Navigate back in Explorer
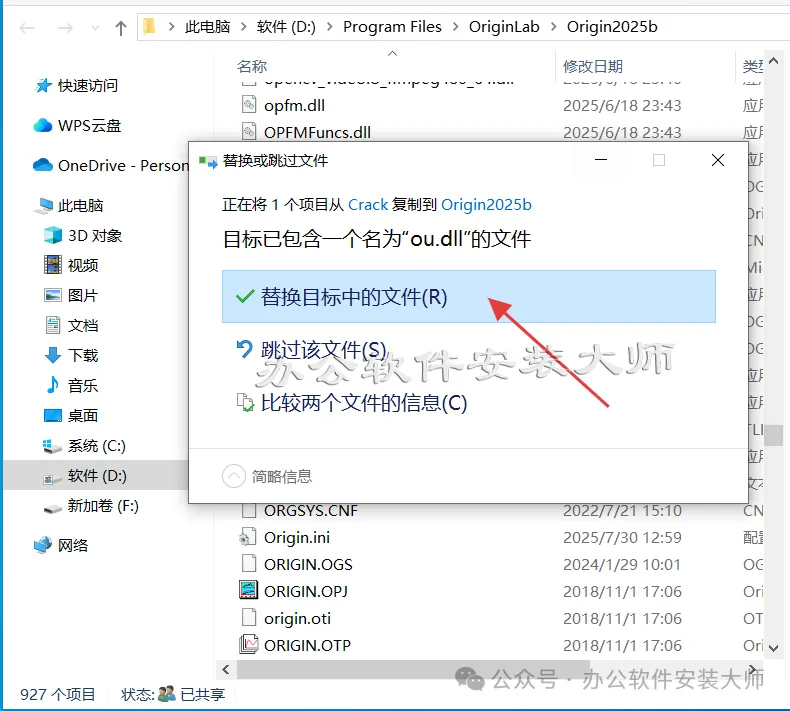 pyautogui.click(x=27, y=28)
